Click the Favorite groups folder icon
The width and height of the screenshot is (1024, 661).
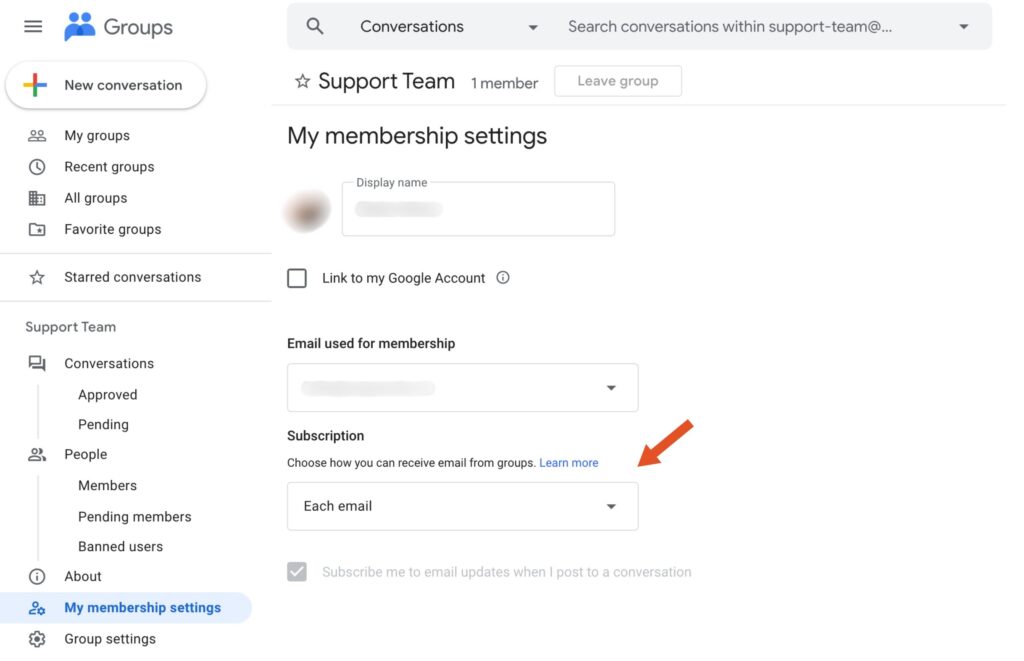pyautogui.click(x=37, y=229)
